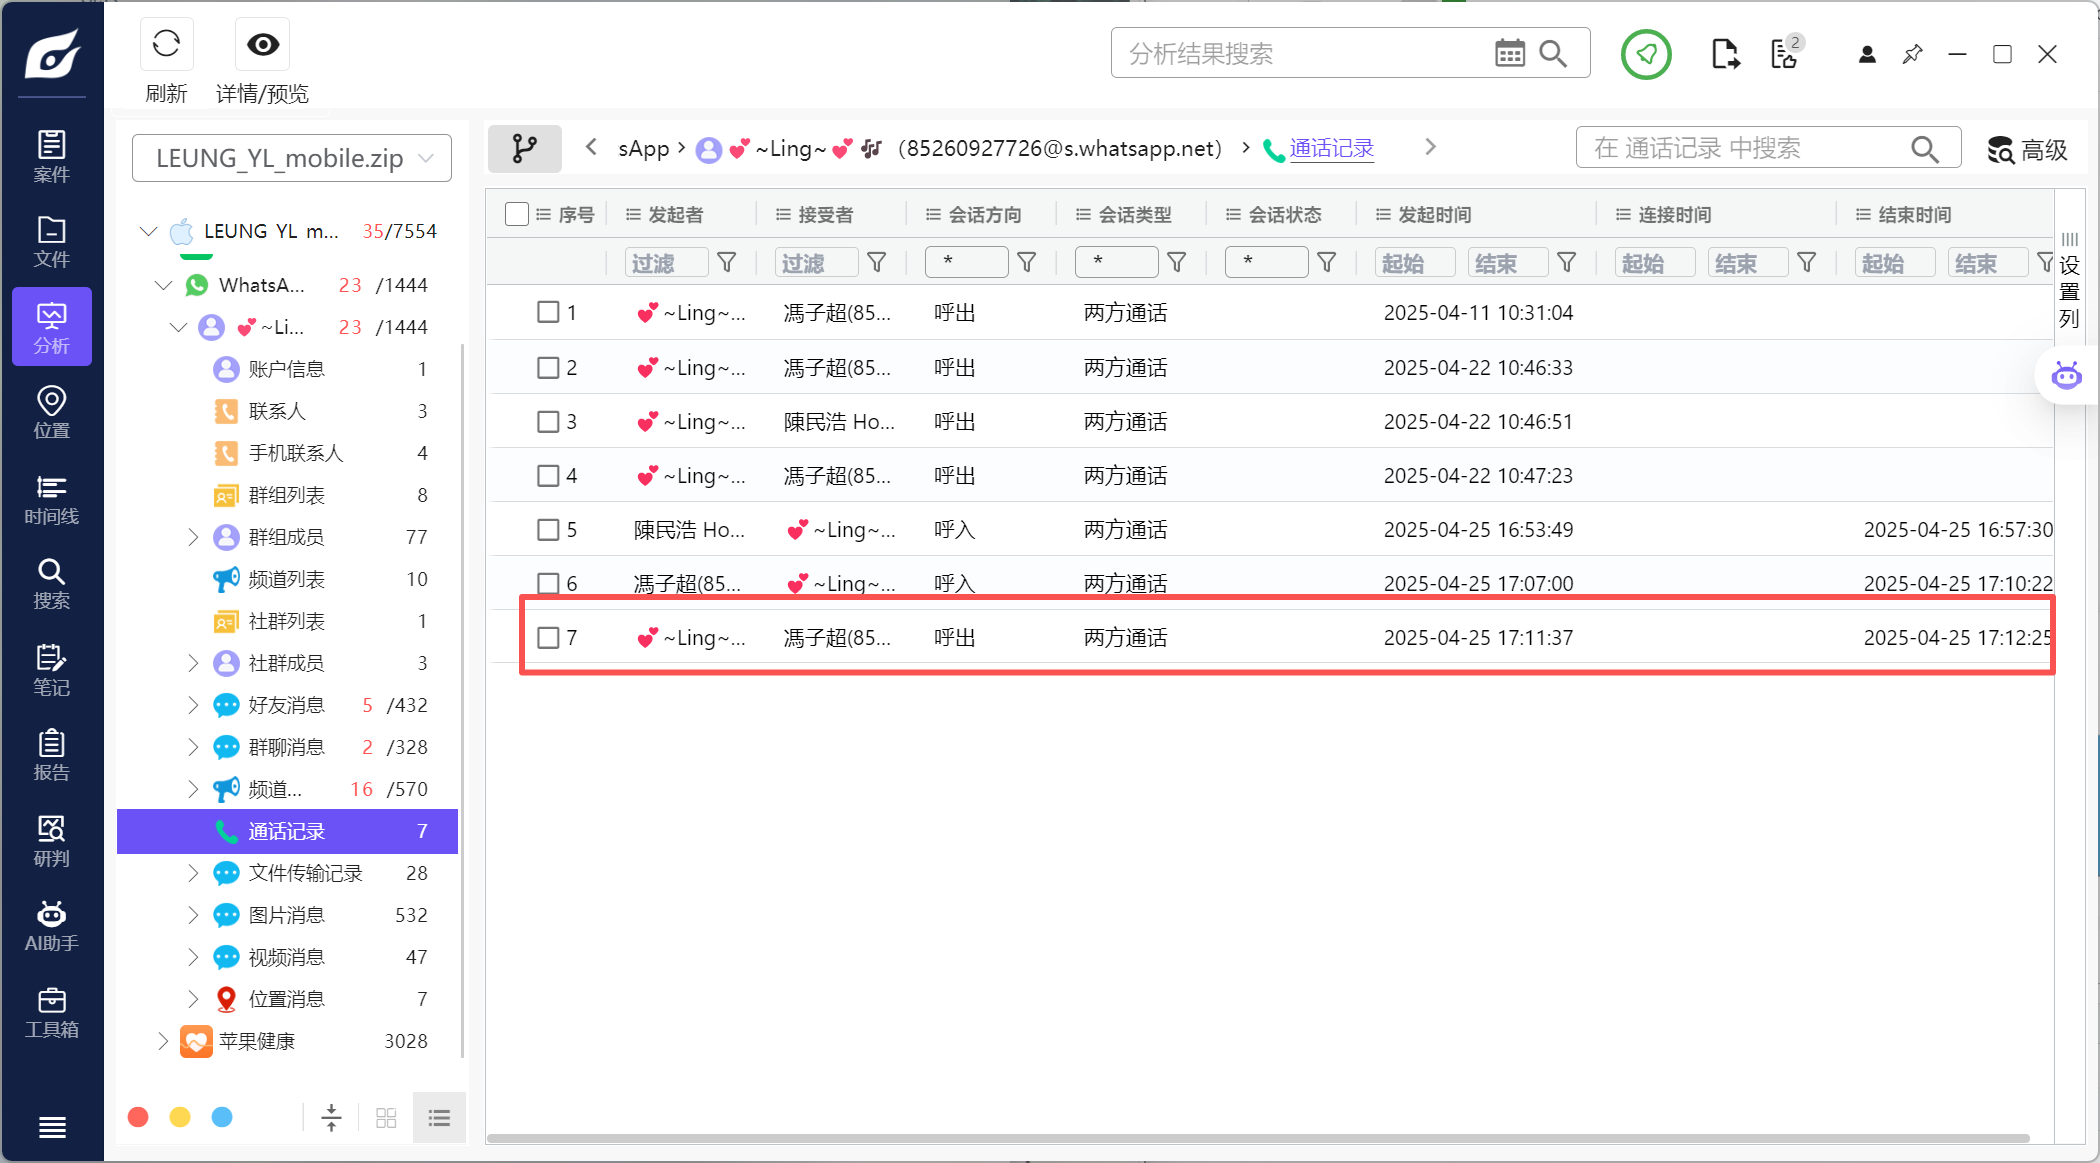The image size is (2100, 1163).
Task: Open the 高级 advanced search button
Action: coord(2026,150)
